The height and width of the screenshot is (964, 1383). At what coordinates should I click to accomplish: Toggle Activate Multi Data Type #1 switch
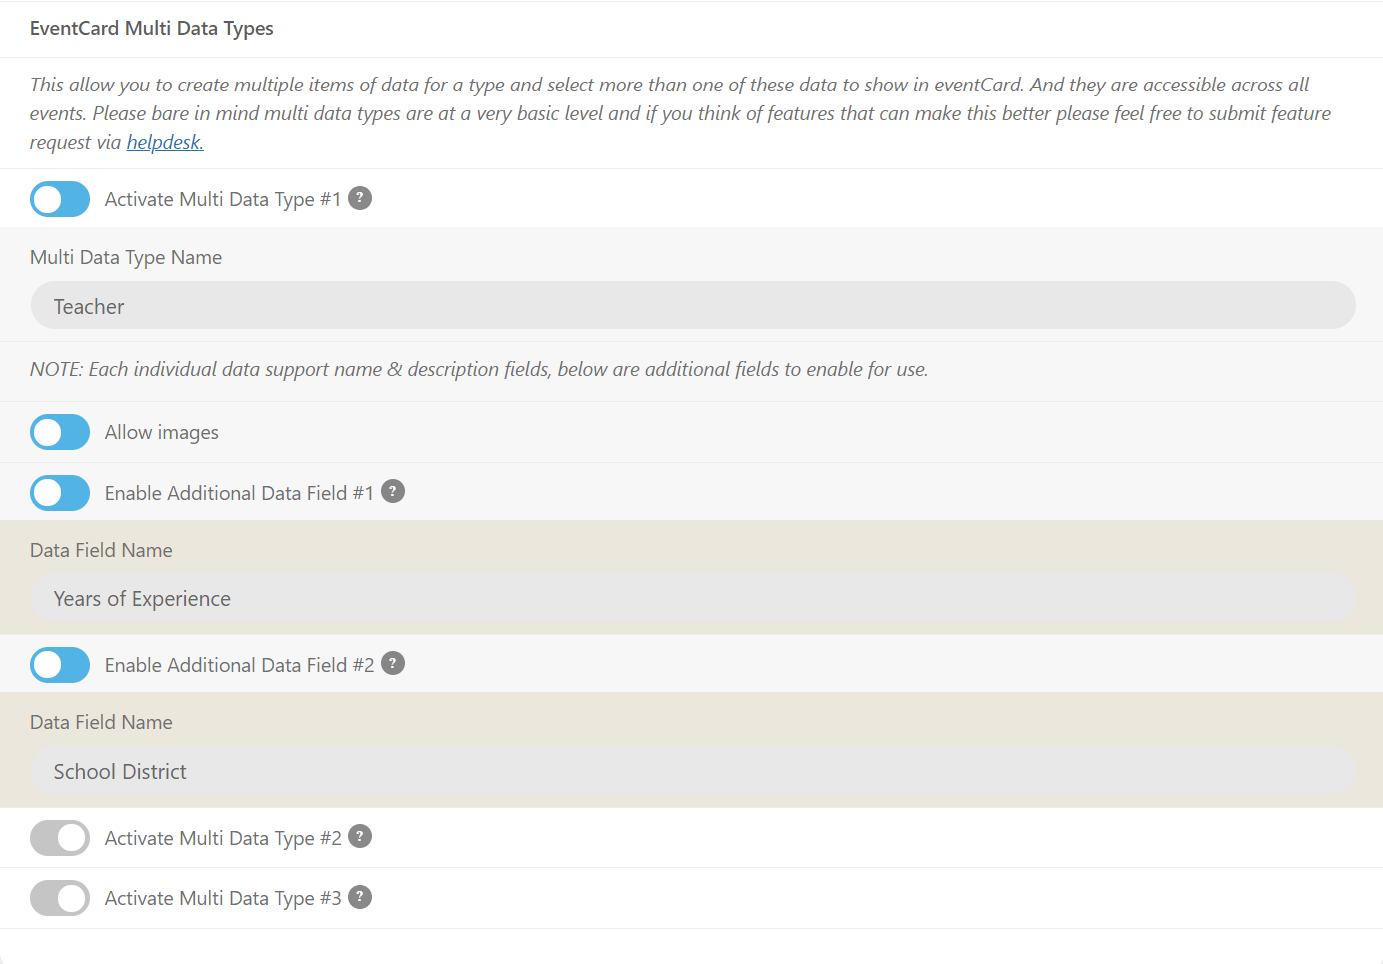60,199
